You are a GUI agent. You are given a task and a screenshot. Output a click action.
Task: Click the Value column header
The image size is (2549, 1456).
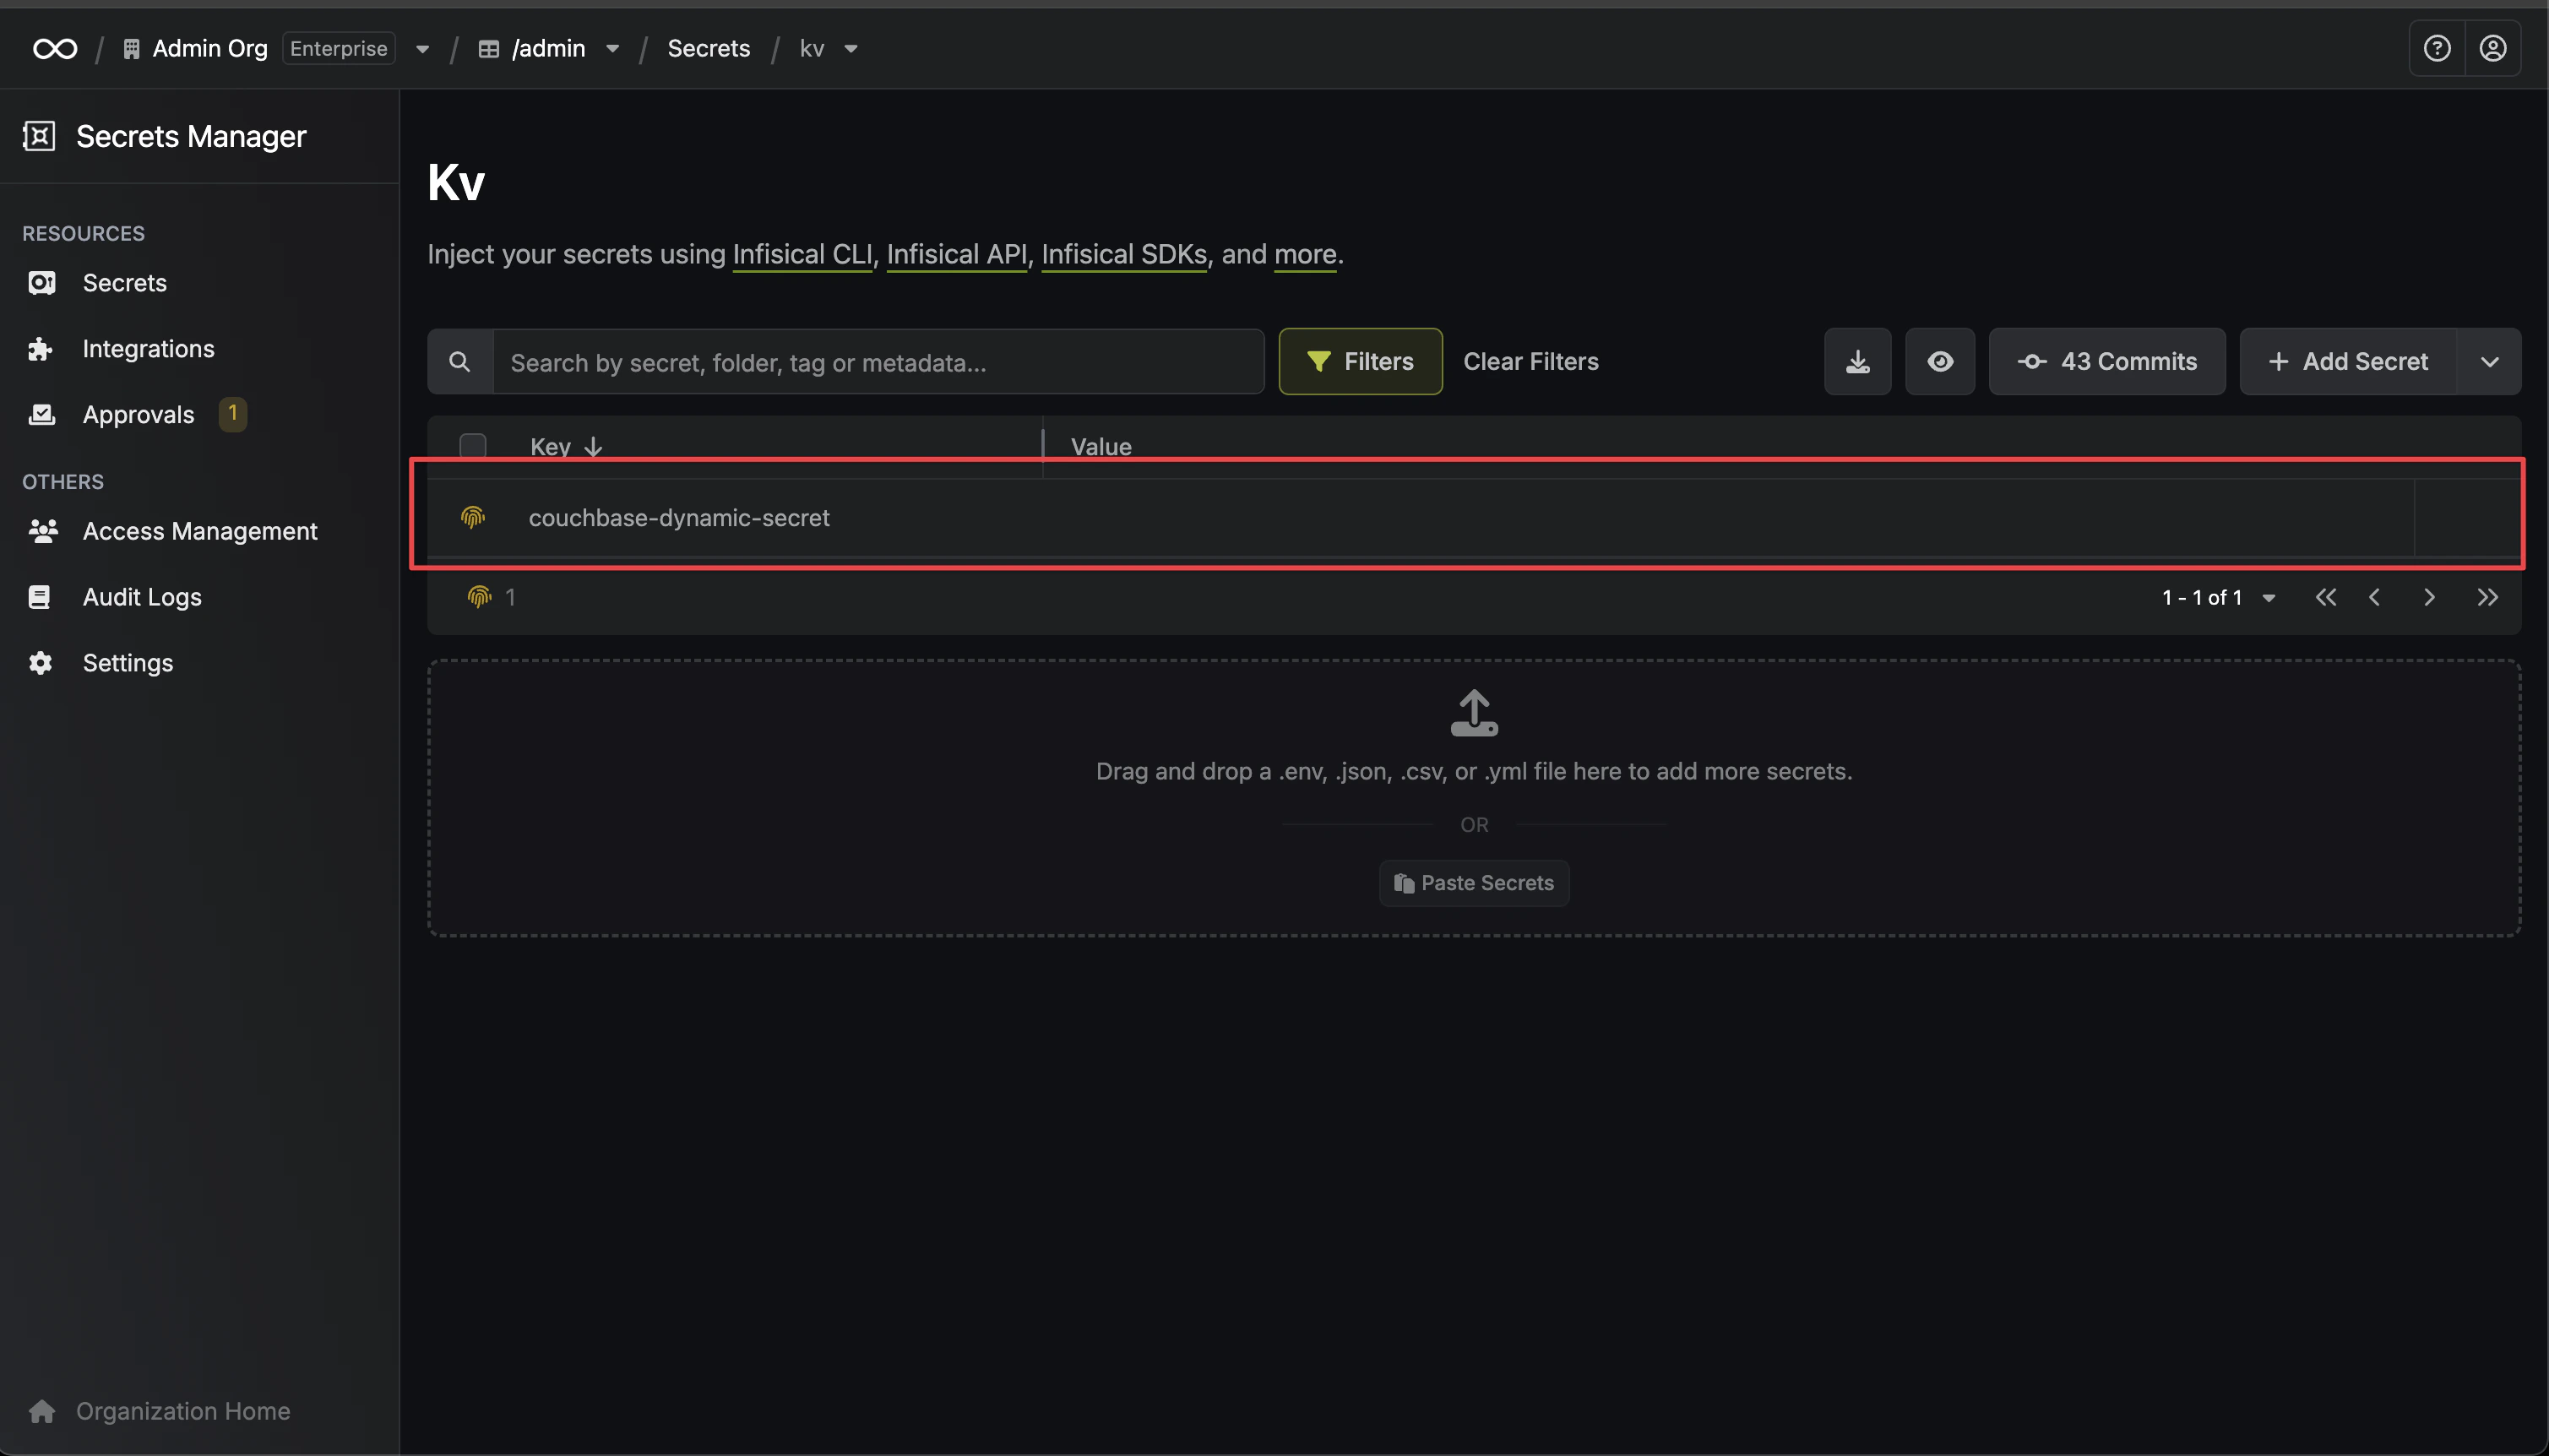pos(1101,447)
